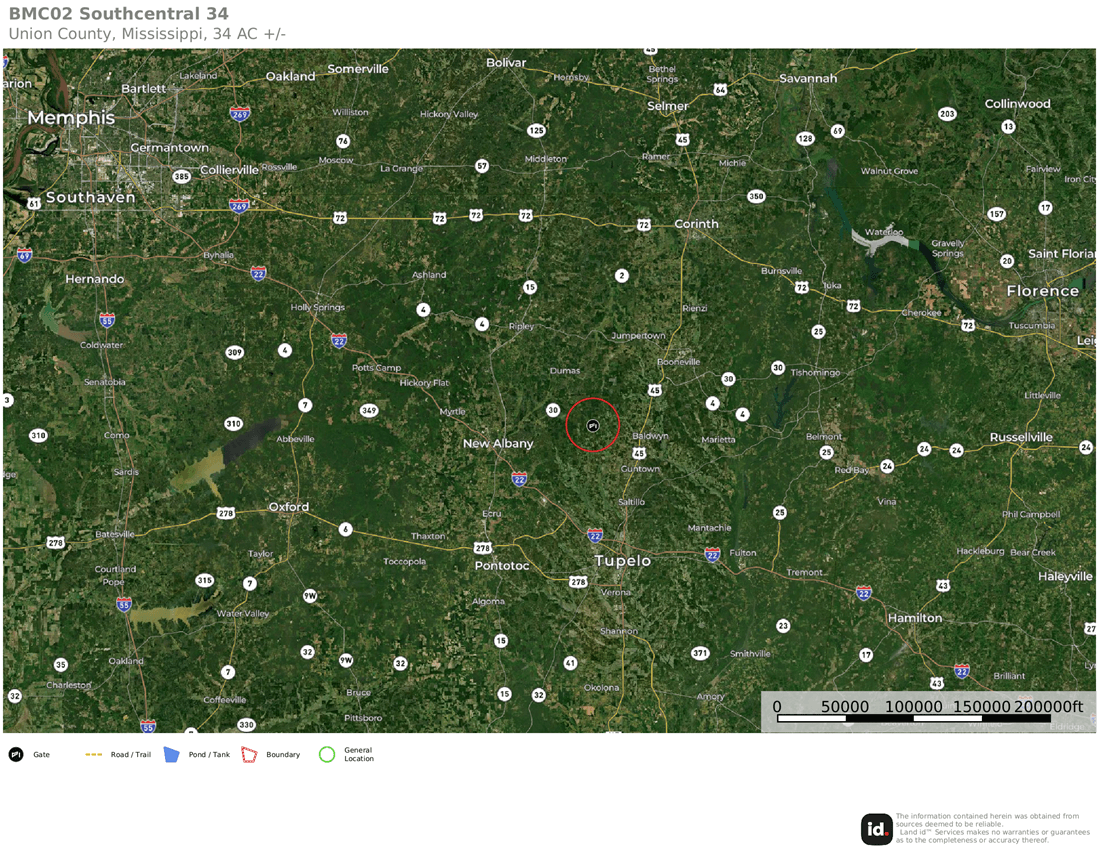Select the Corinth label on the map
The image size is (1100, 849).
coord(696,224)
